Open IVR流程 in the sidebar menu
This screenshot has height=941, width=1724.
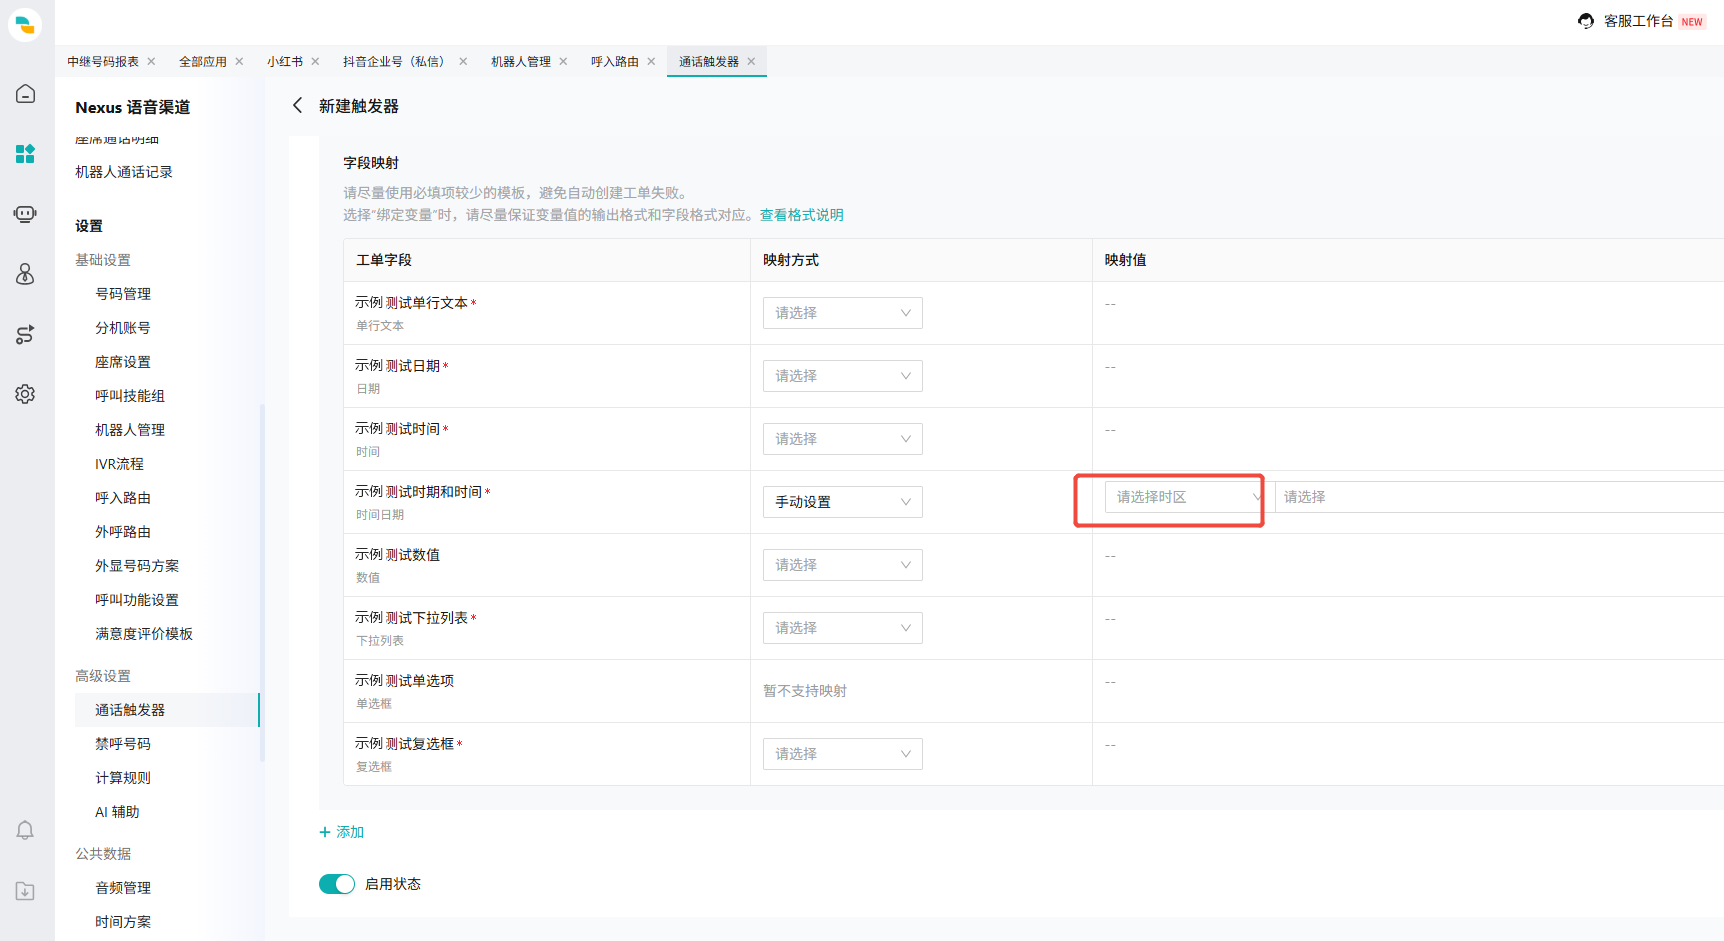click(x=119, y=464)
